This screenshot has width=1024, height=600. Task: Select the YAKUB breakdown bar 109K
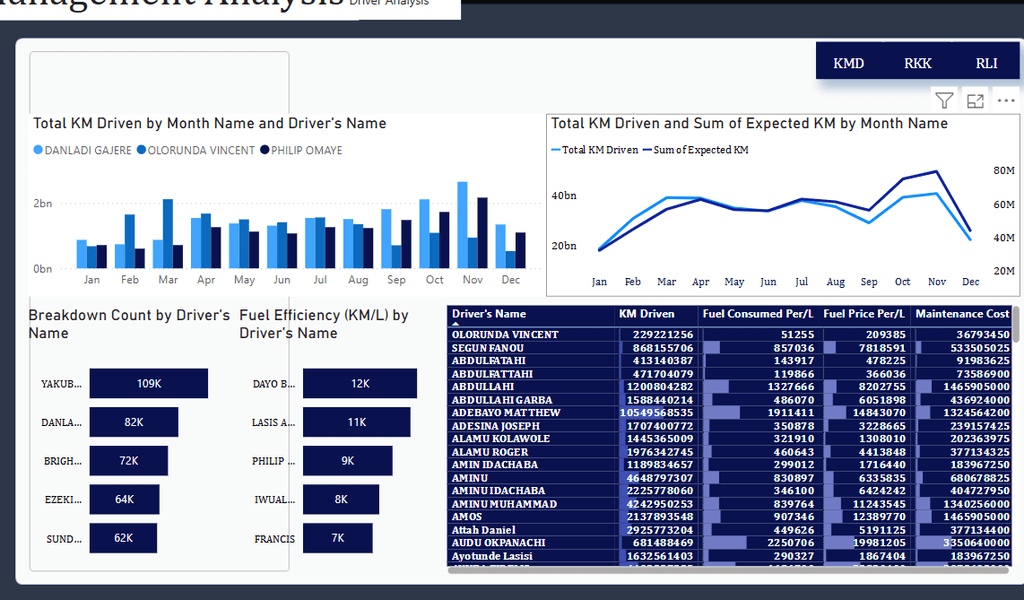pyautogui.click(x=149, y=383)
